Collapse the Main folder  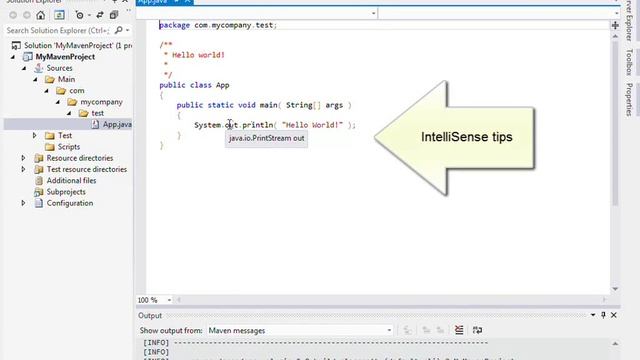tap(35, 80)
